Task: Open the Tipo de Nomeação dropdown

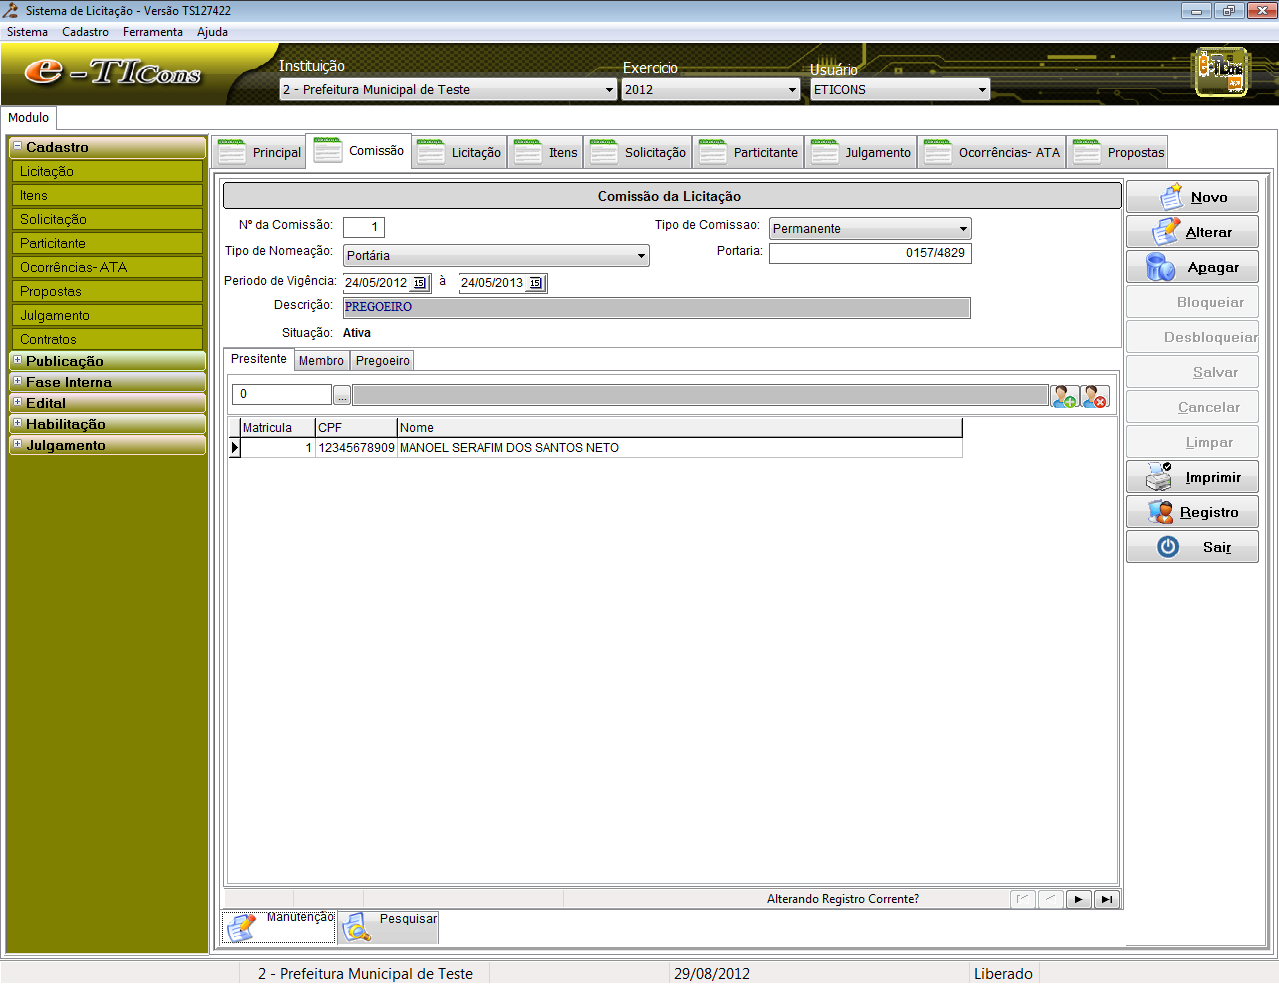Action: 641,256
